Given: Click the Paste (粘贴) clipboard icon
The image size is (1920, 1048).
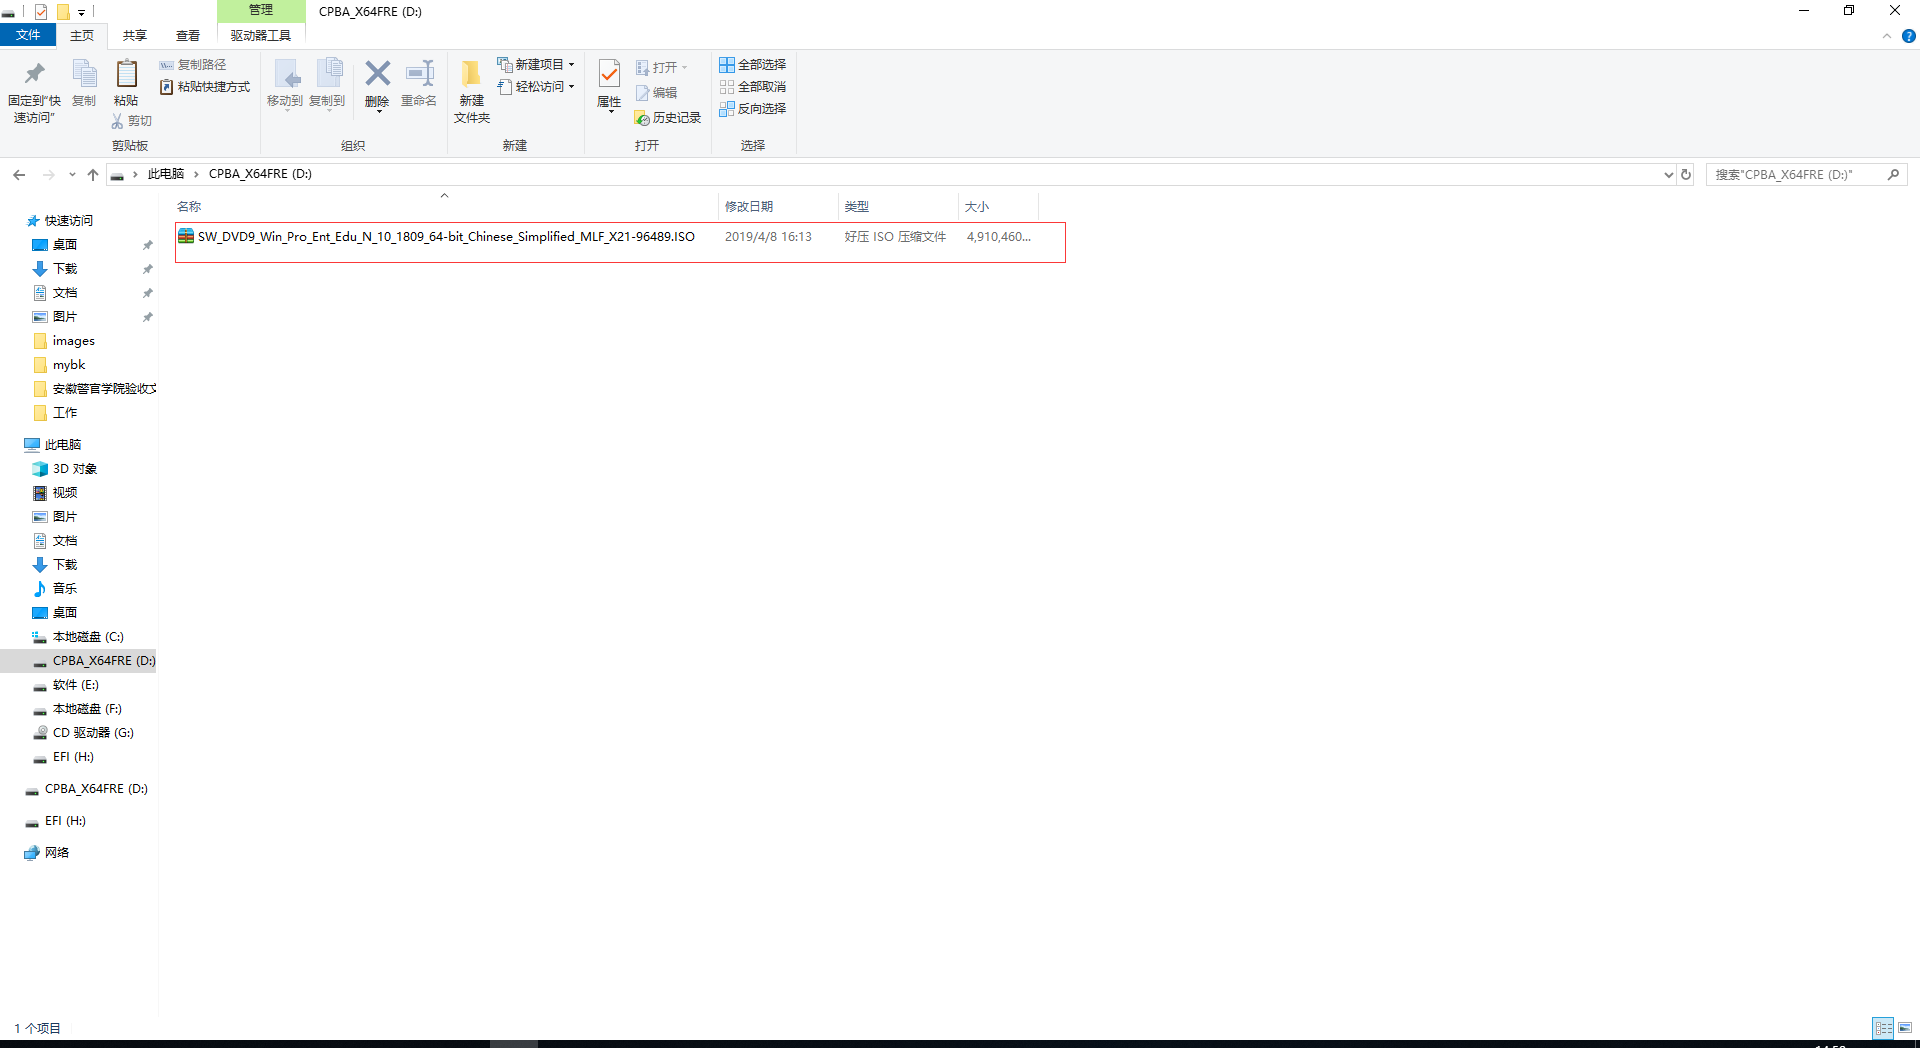Looking at the screenshot, I should click(126, 75).
